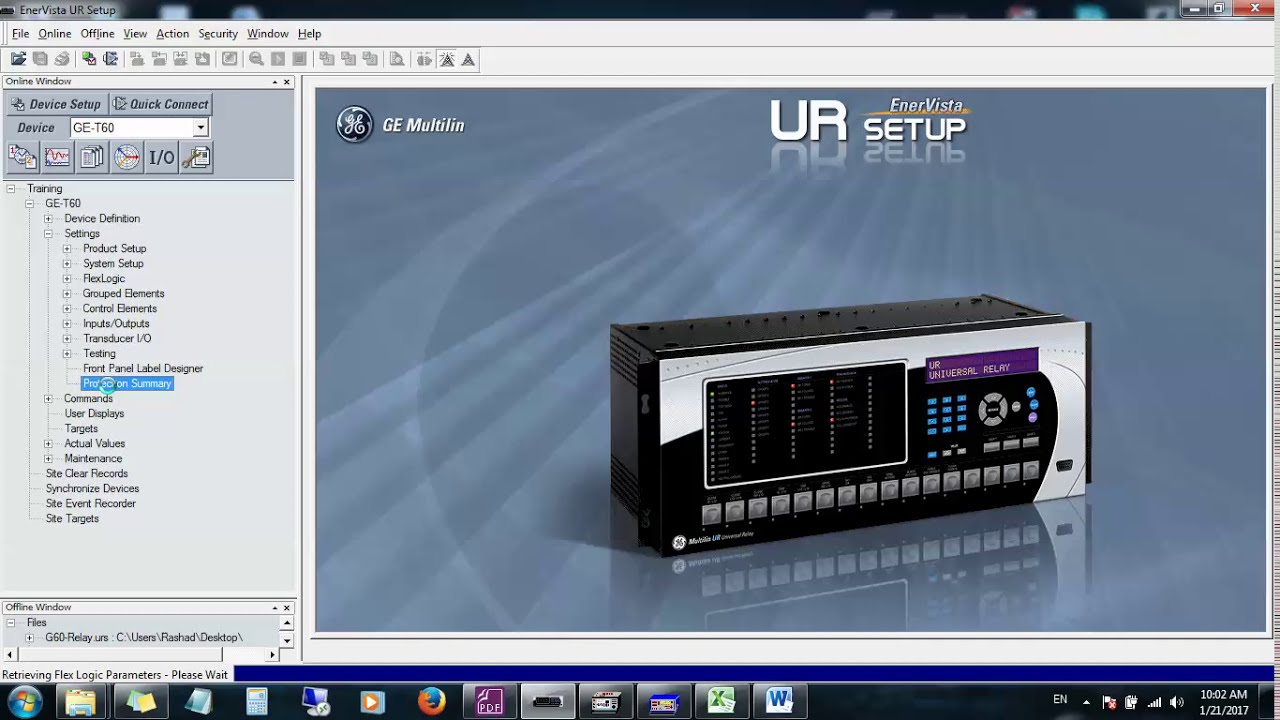
Task: Select Front Panel Label Designer
Action: coord(143,369)
